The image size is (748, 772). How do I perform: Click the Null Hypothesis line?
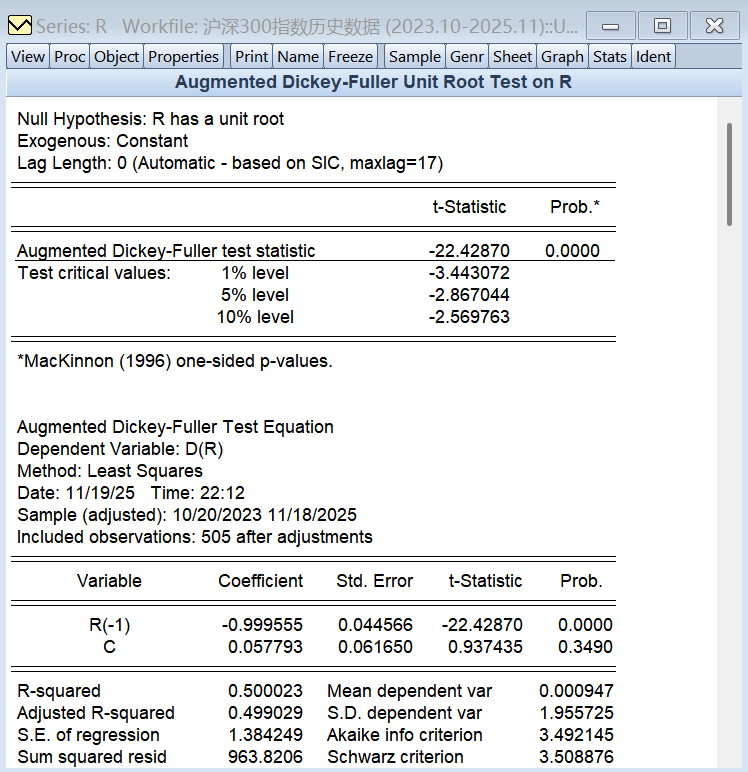pyautogui.click(x=151, y=119)
